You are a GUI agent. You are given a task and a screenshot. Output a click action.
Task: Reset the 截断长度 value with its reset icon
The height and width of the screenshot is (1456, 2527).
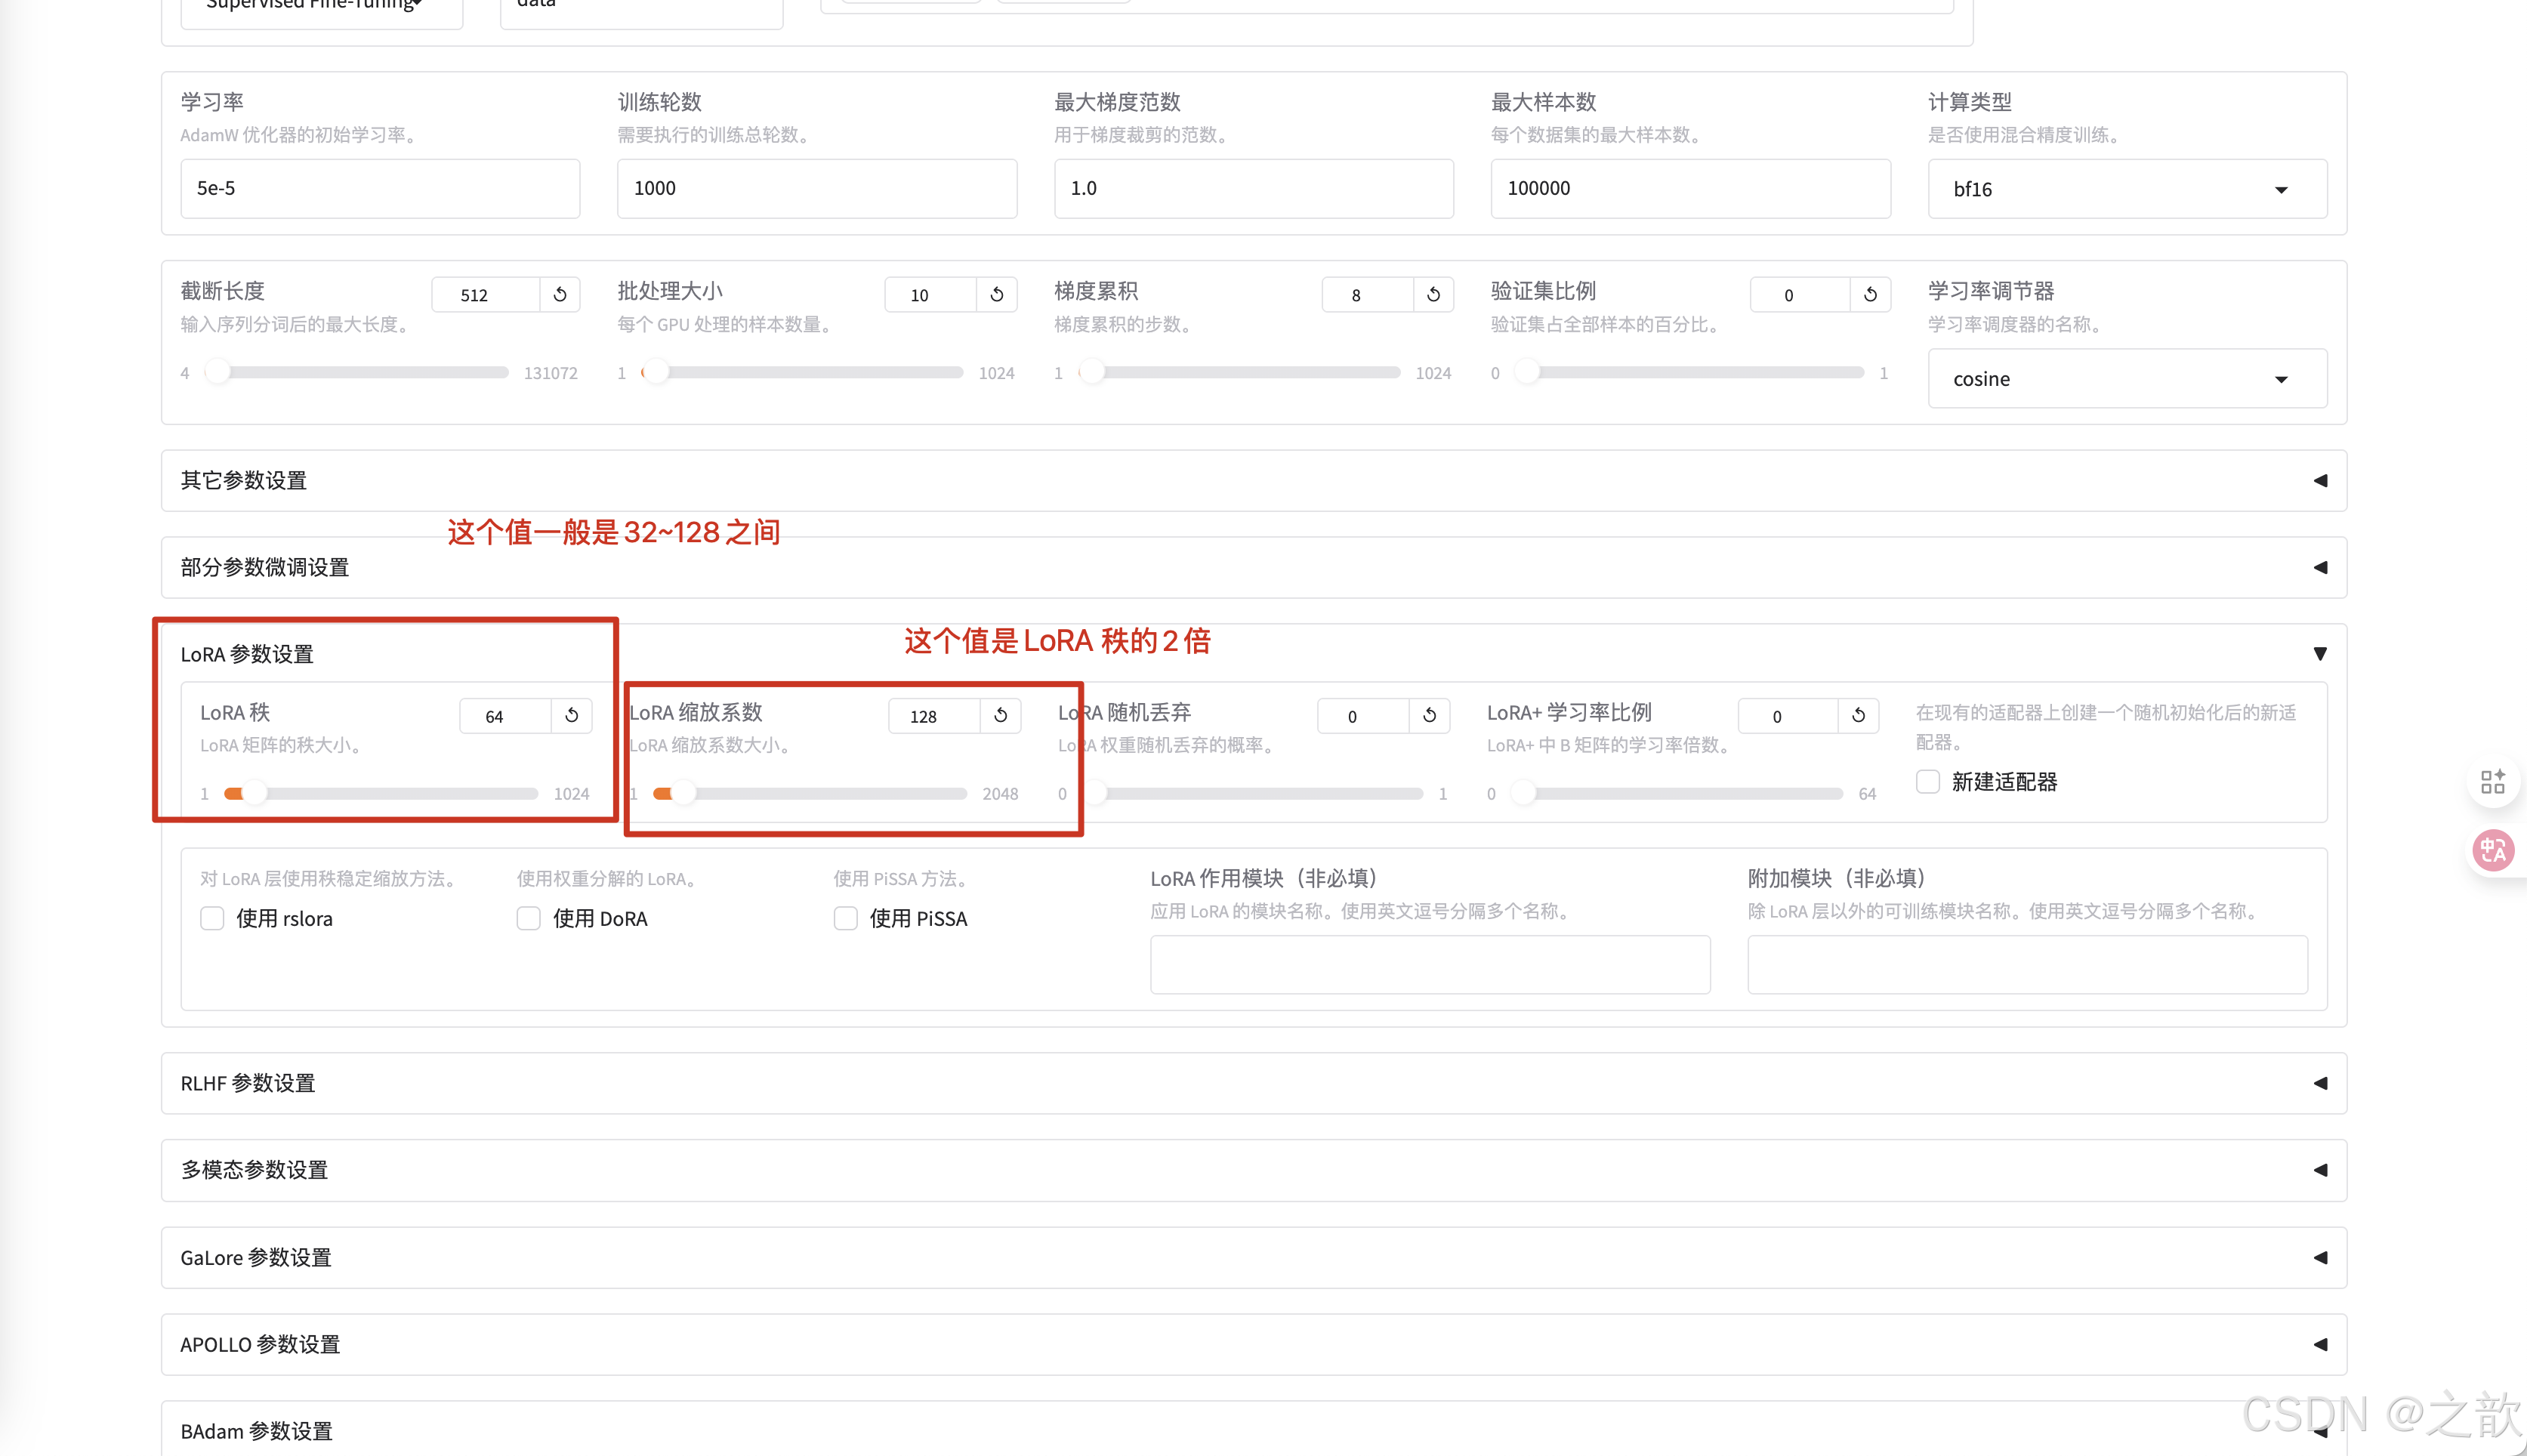[x=560, y=295]
